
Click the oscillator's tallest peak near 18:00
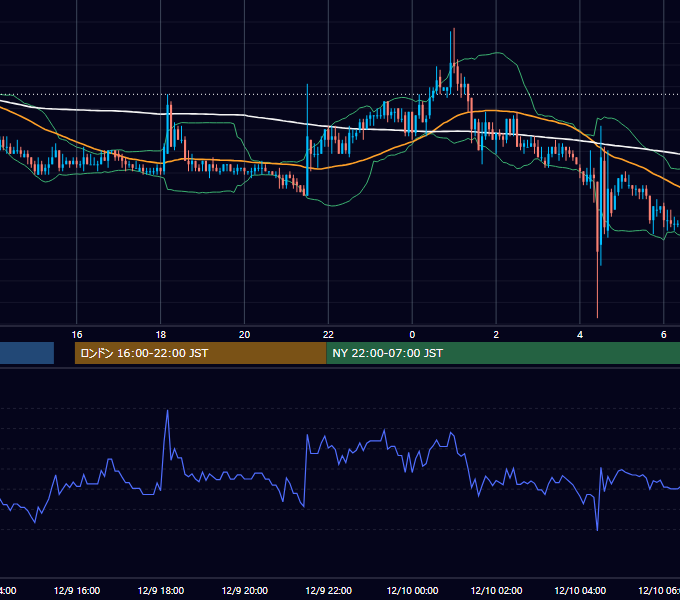click(168, 411)
